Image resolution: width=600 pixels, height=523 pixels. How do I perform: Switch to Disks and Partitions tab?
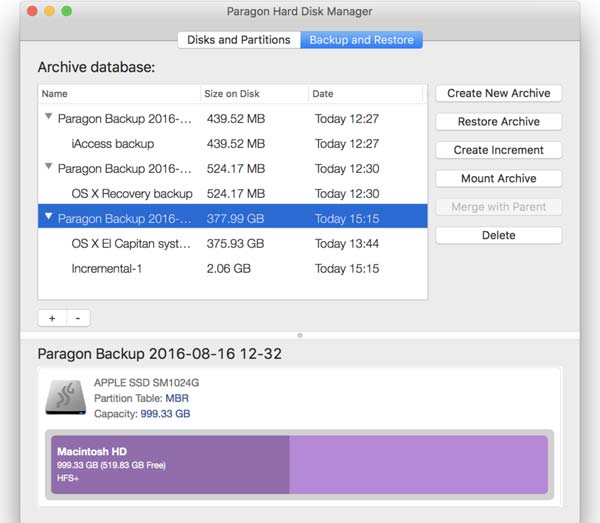tap(239, 40)
